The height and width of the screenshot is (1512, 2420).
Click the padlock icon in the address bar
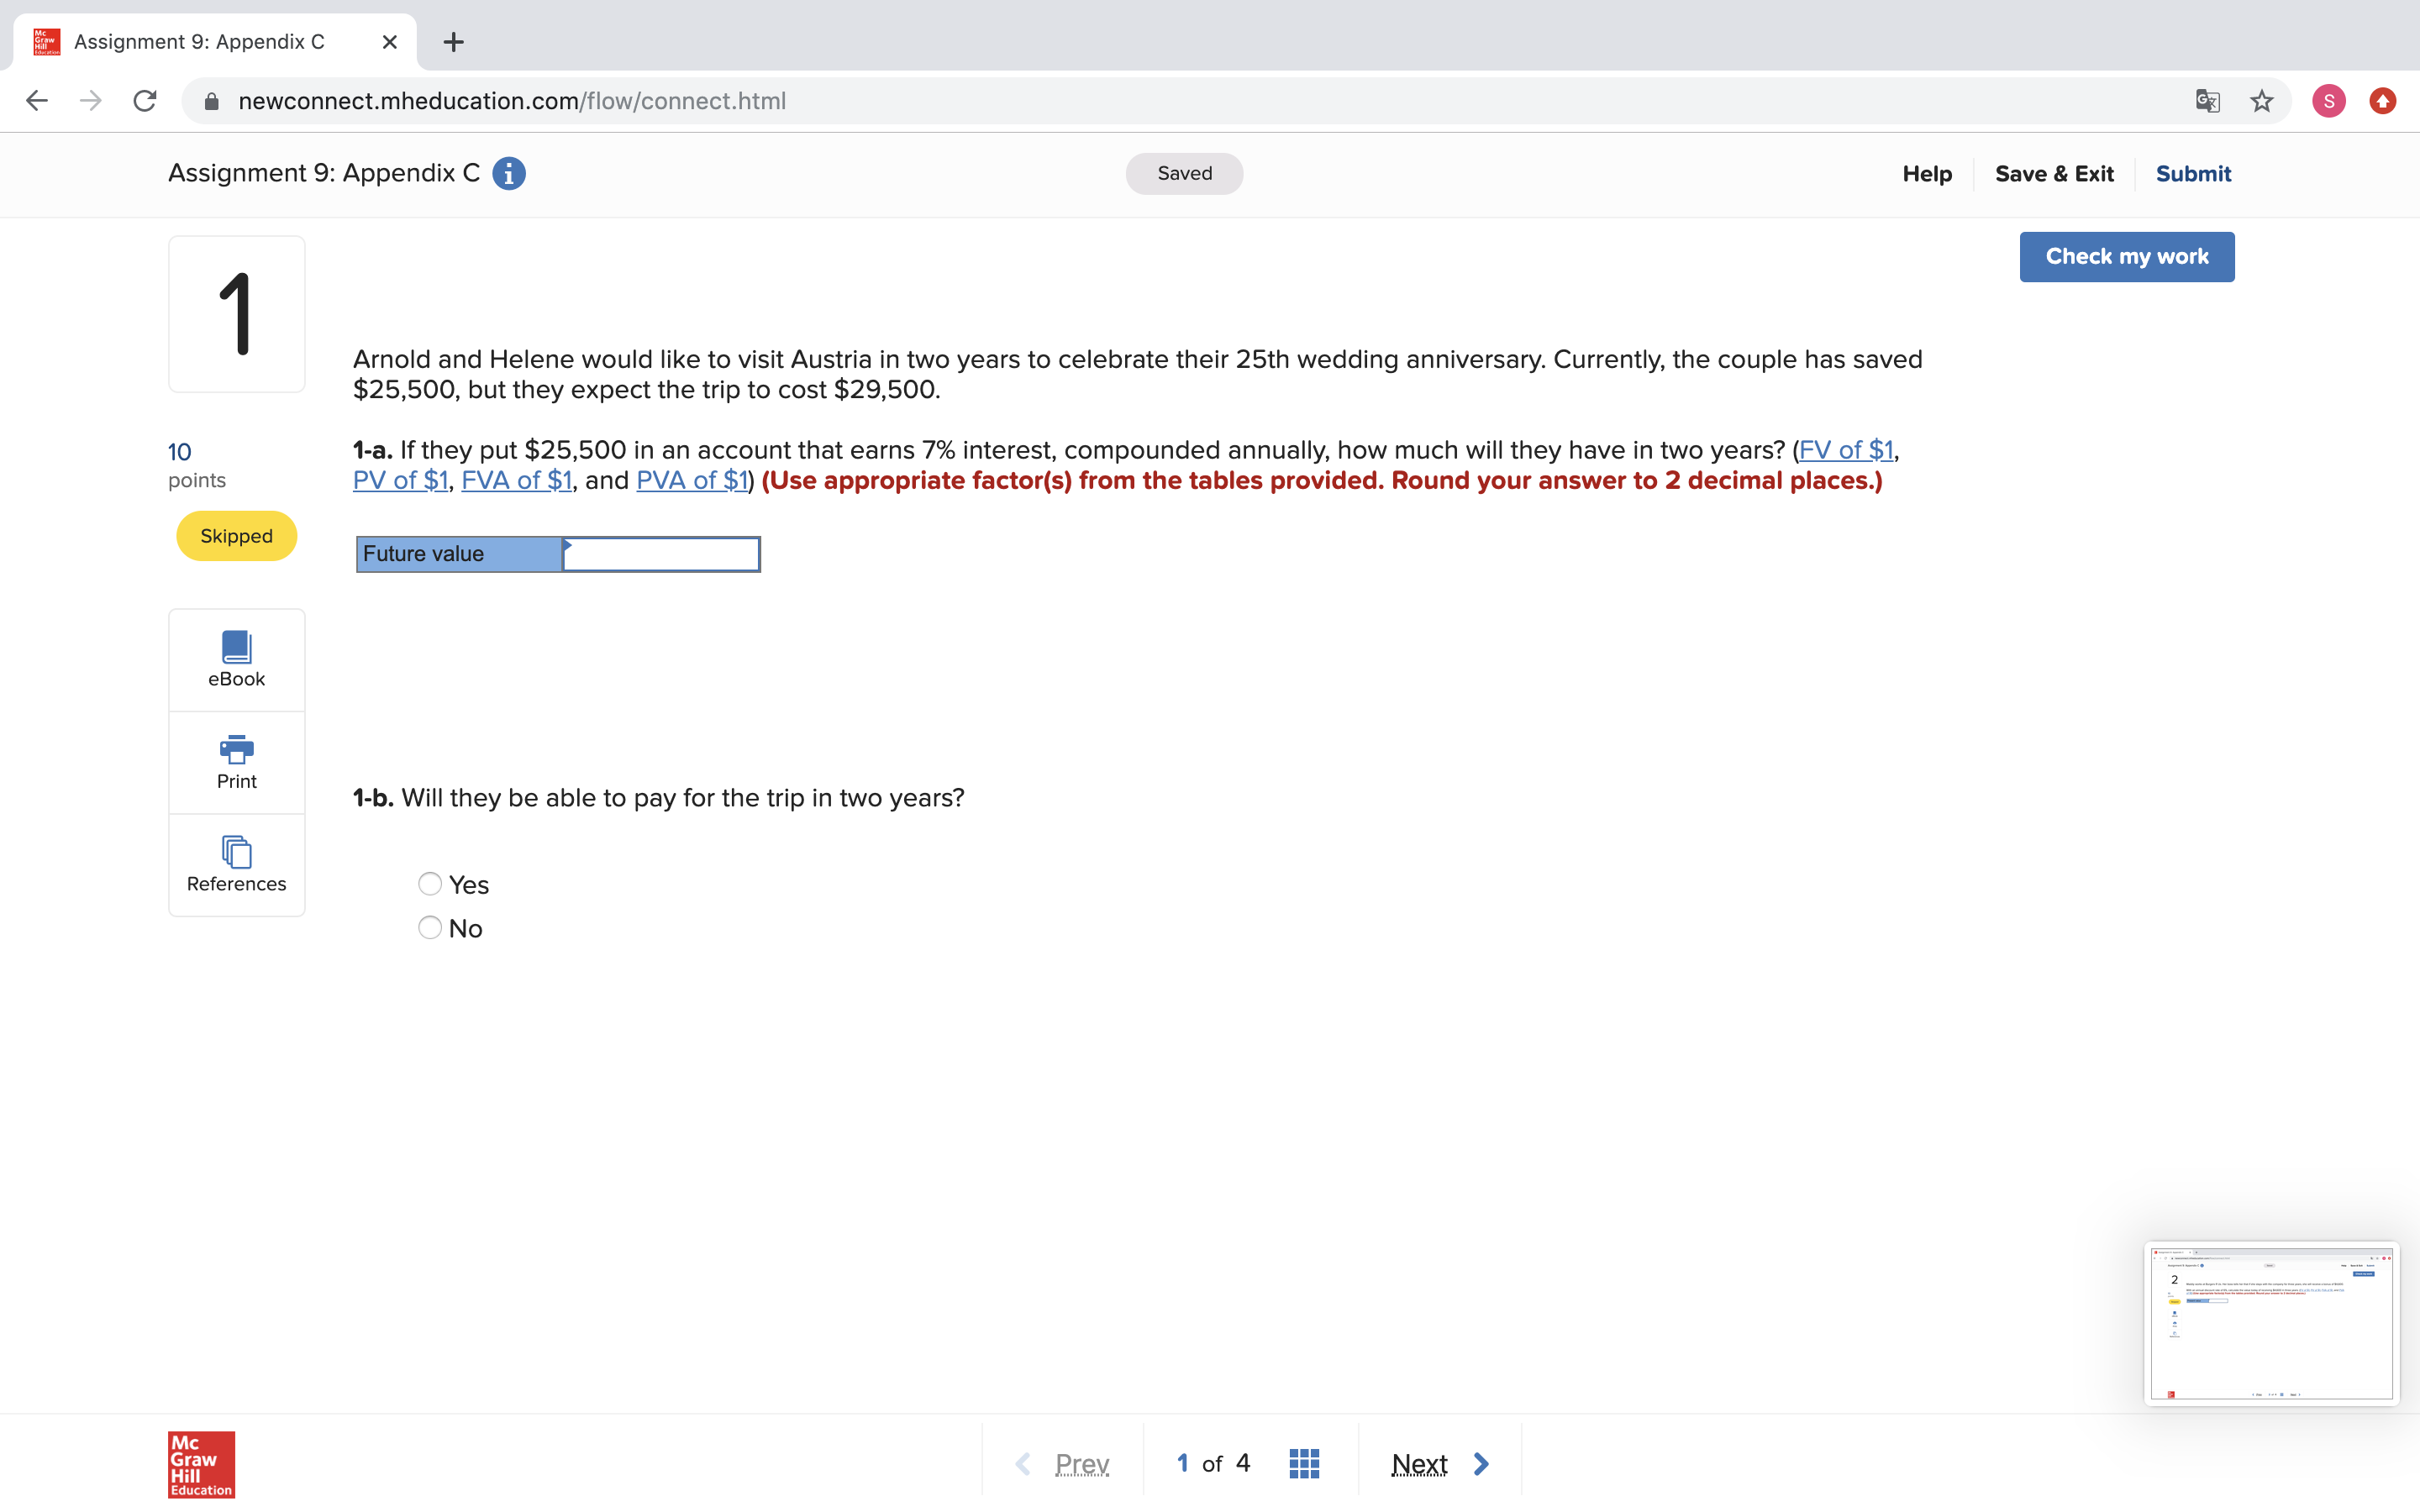tap(211, 100)
